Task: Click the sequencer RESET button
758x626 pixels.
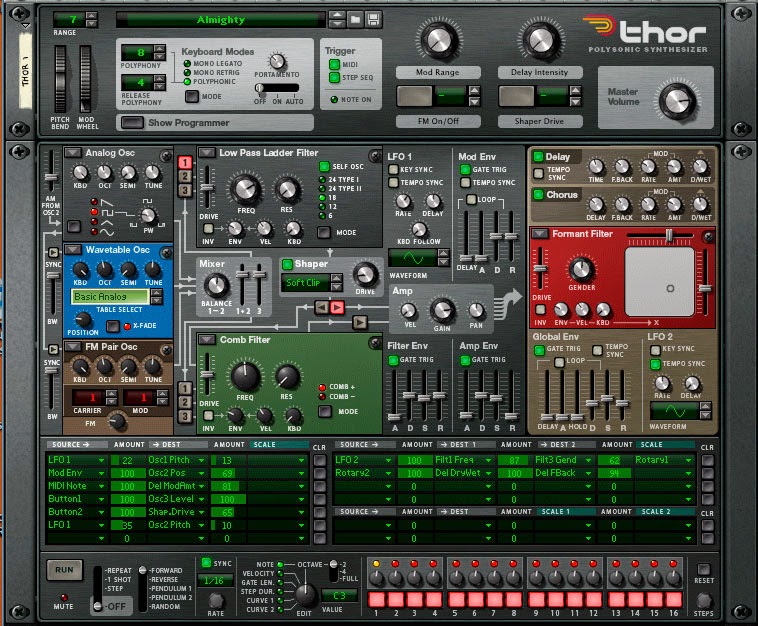Action: point(703,569)
